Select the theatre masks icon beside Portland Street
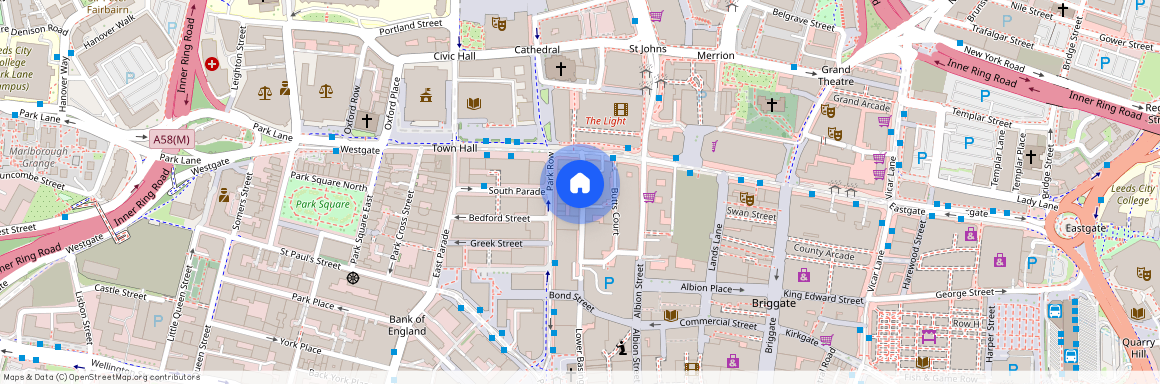This screenshot has height=384, width=1160. tap(499, 24)
